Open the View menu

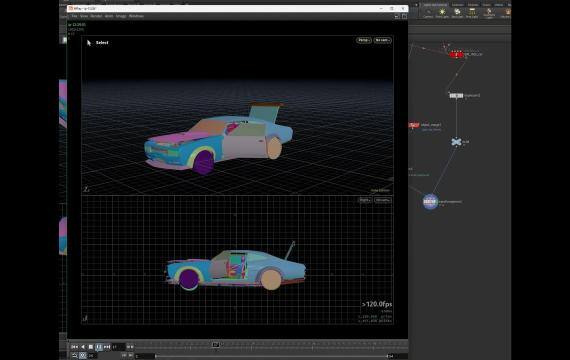coord(84,16)
